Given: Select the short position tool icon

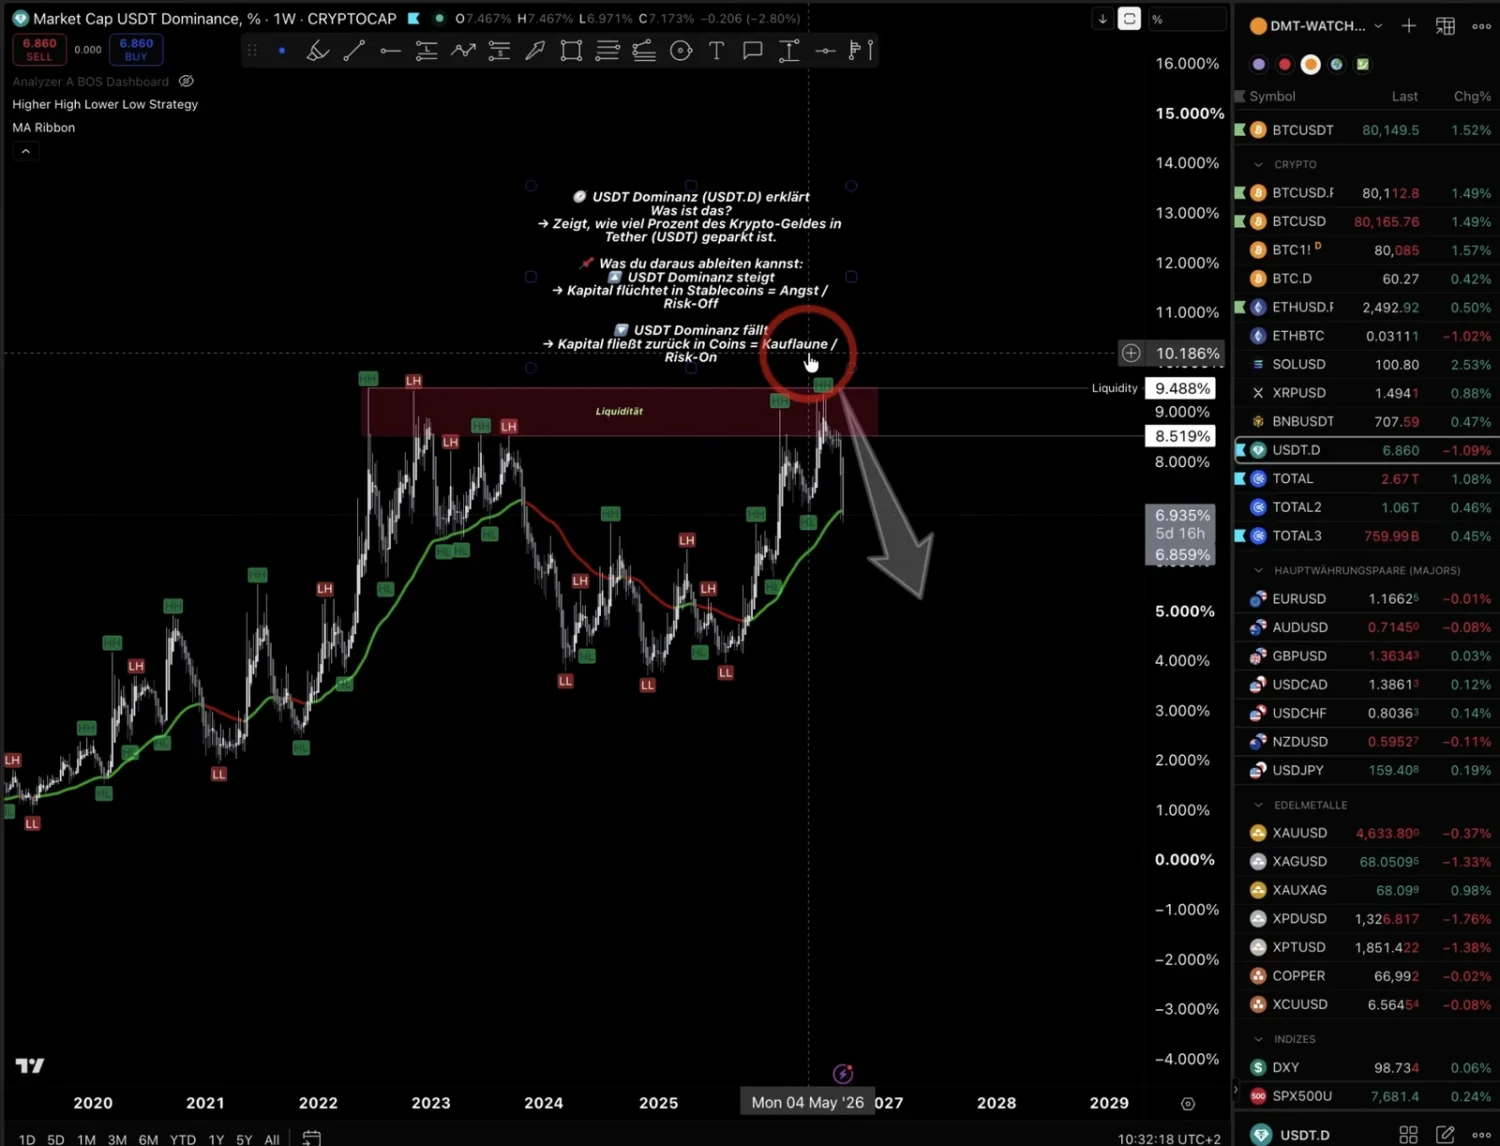Looking at the screenshot, I should point(499,50).
